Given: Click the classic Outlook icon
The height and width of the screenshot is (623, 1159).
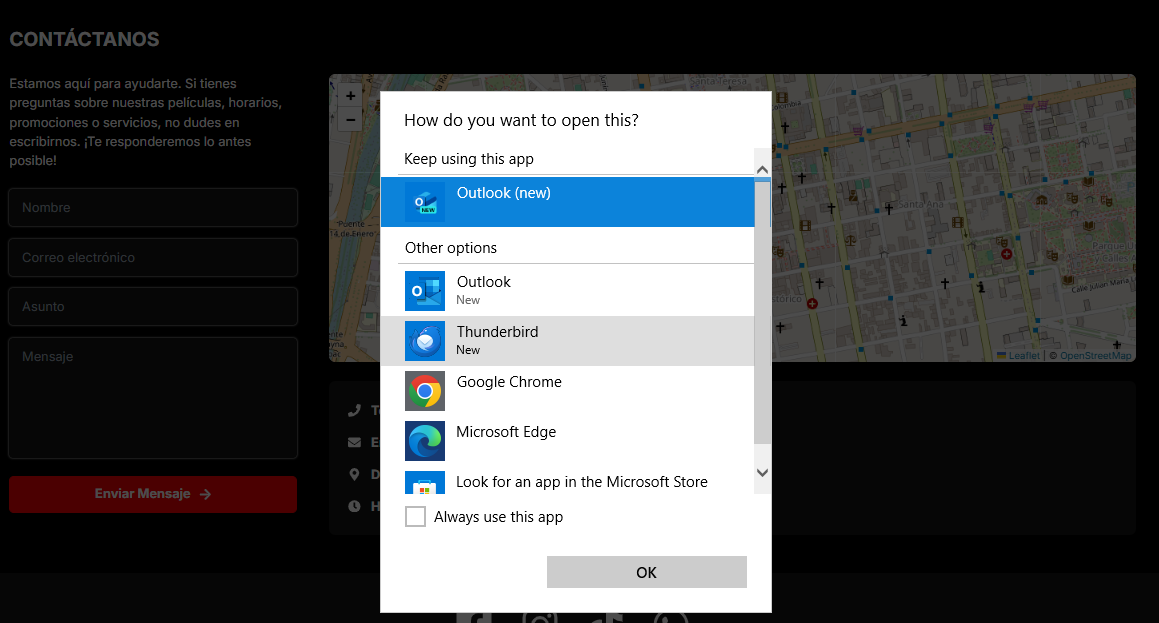Looking at the screenshot, I should [425, 291].
